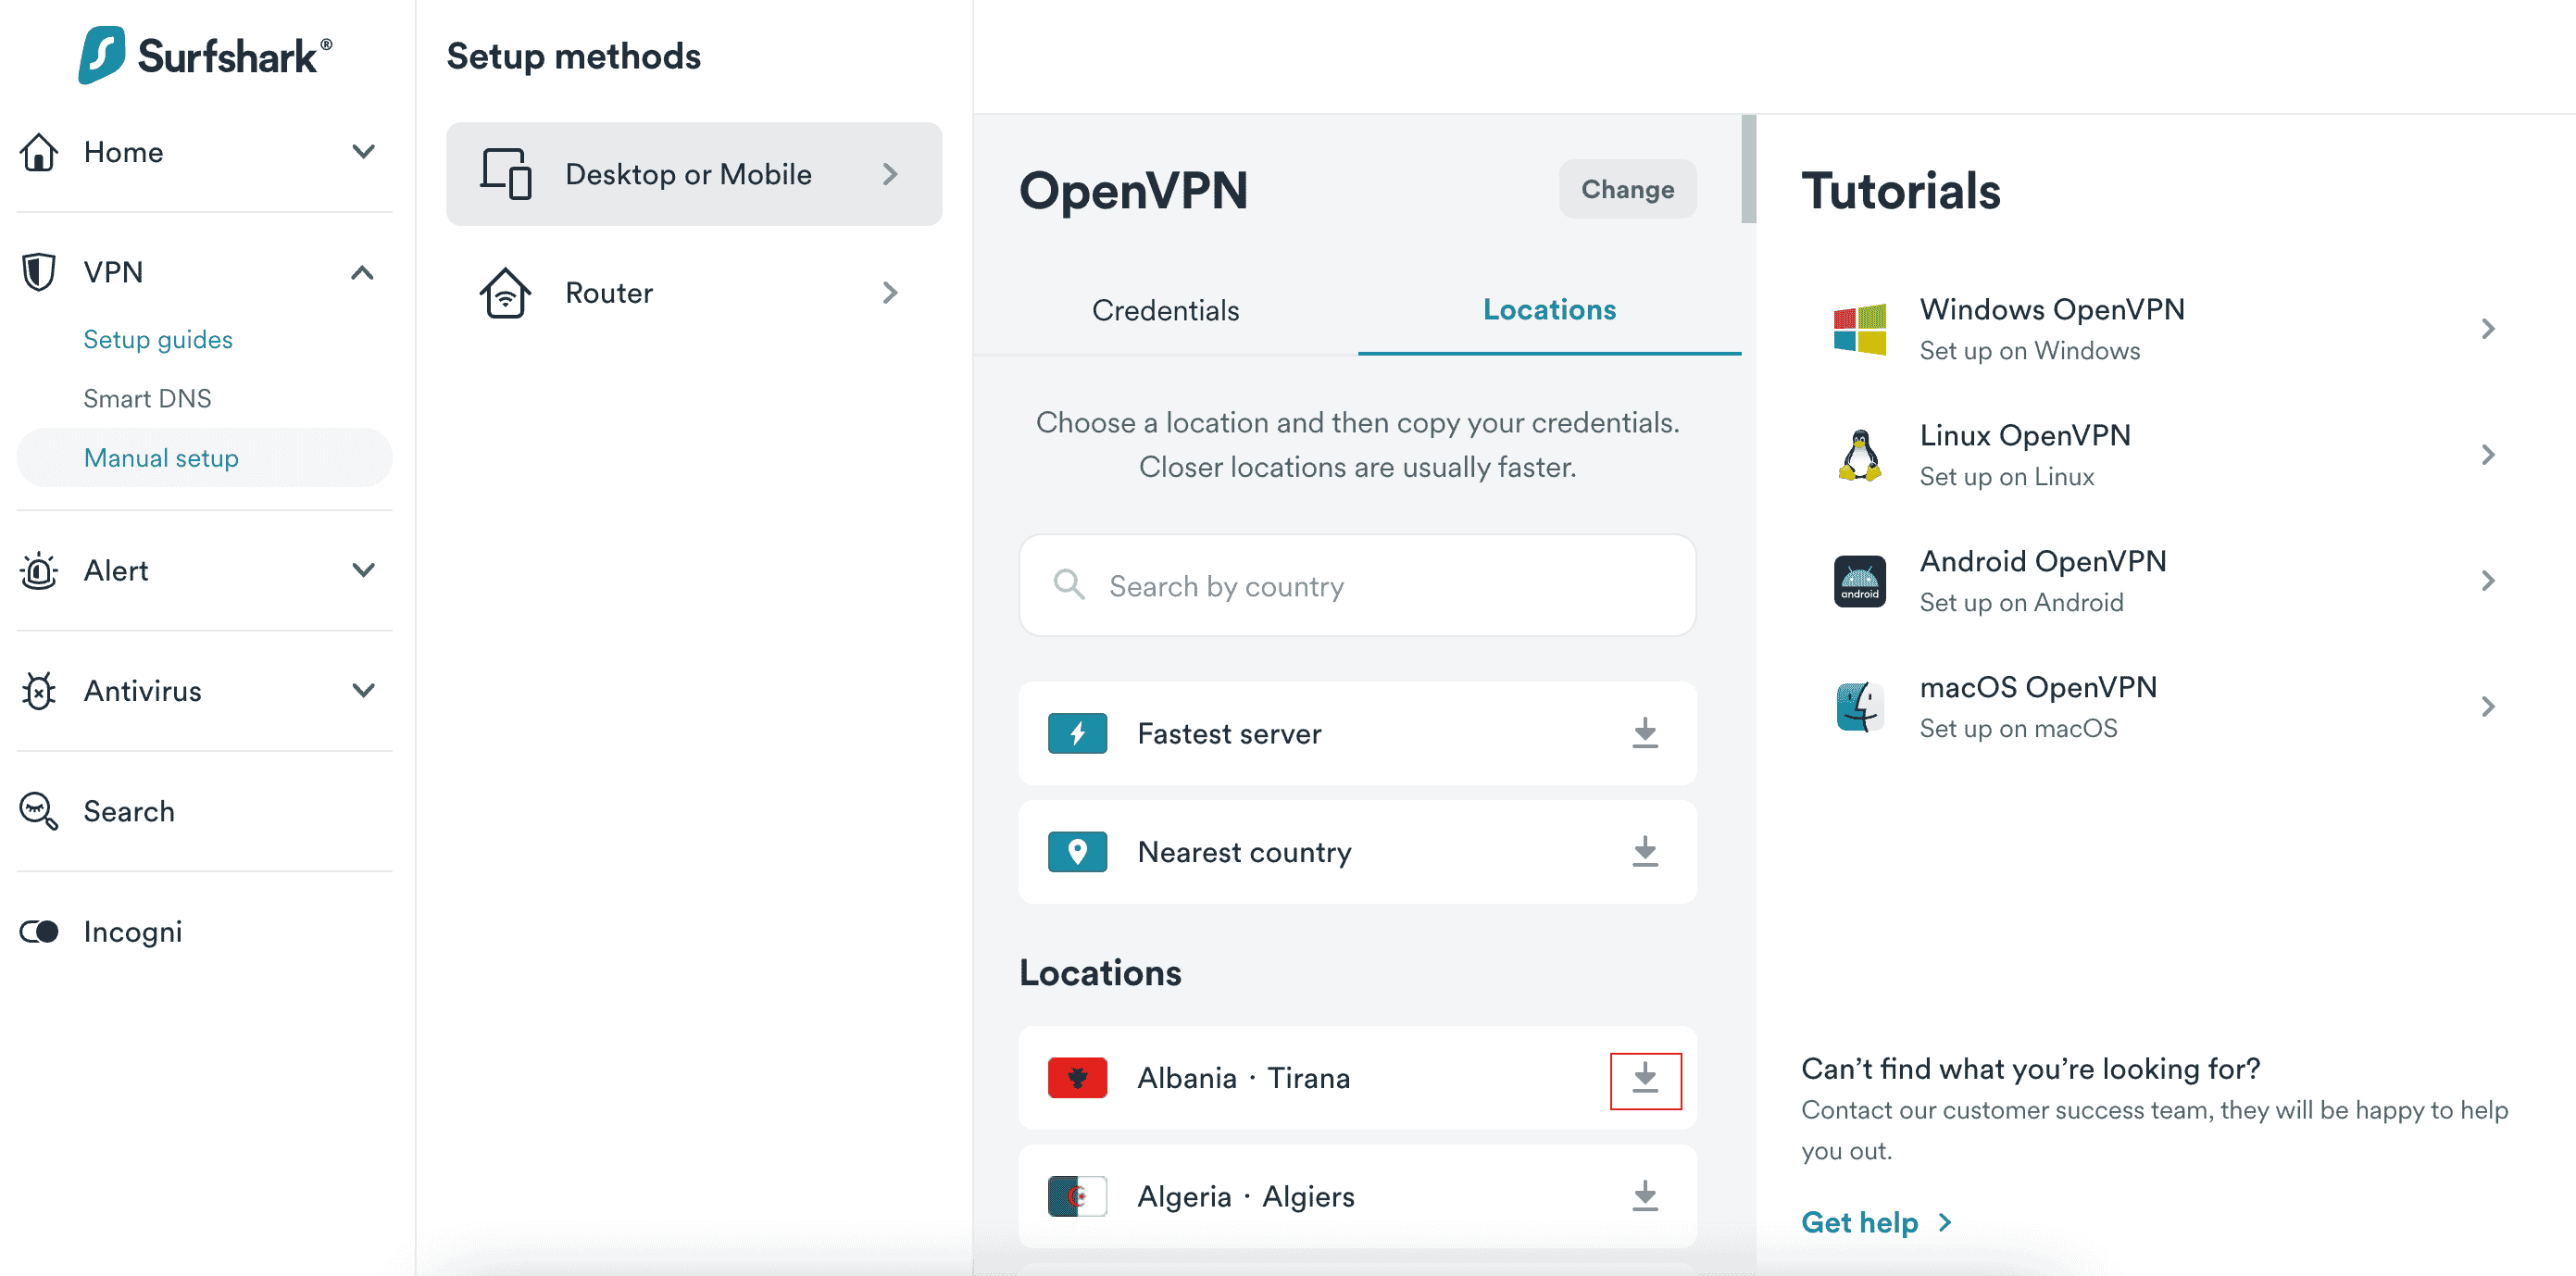Select the Albania · Tirana location row
The height and width of the screenshot is (1276, 2576).
click(1357, 1078)
